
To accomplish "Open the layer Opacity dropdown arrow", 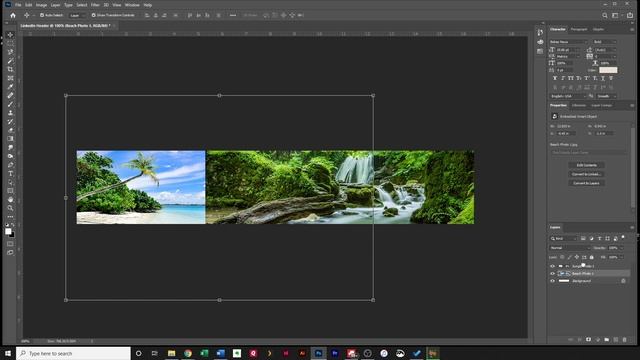I will click(x=621, y=248).
